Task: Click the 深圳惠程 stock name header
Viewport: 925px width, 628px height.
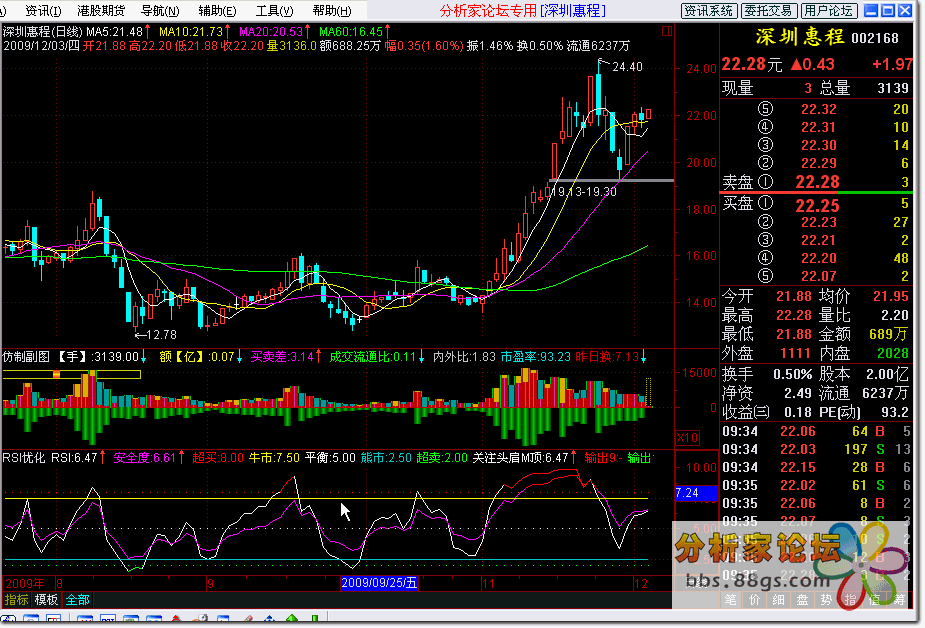Action: coord(800,37)
